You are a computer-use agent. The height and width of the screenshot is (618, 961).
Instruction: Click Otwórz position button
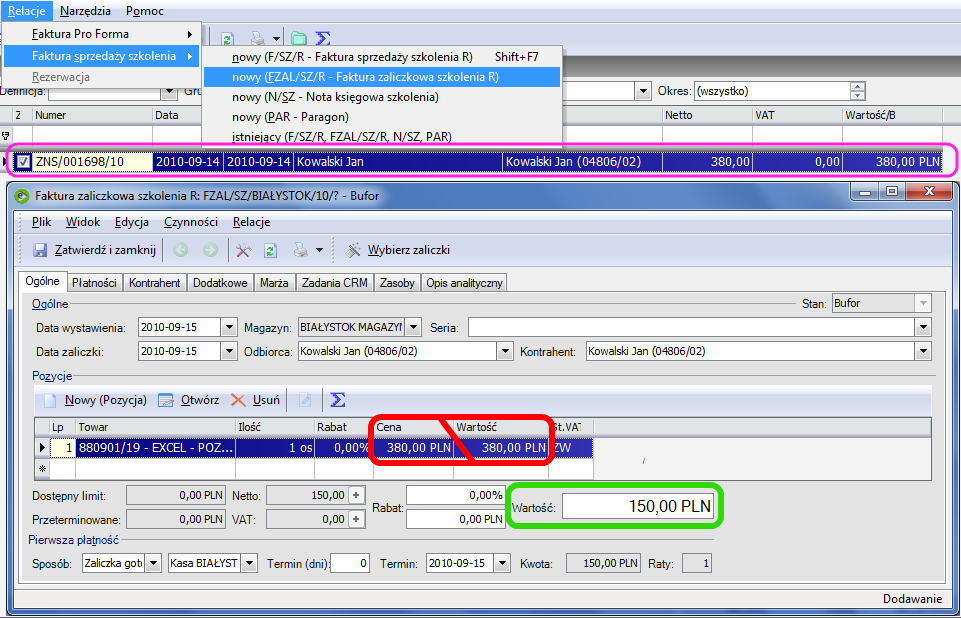[x=189, y=400]
